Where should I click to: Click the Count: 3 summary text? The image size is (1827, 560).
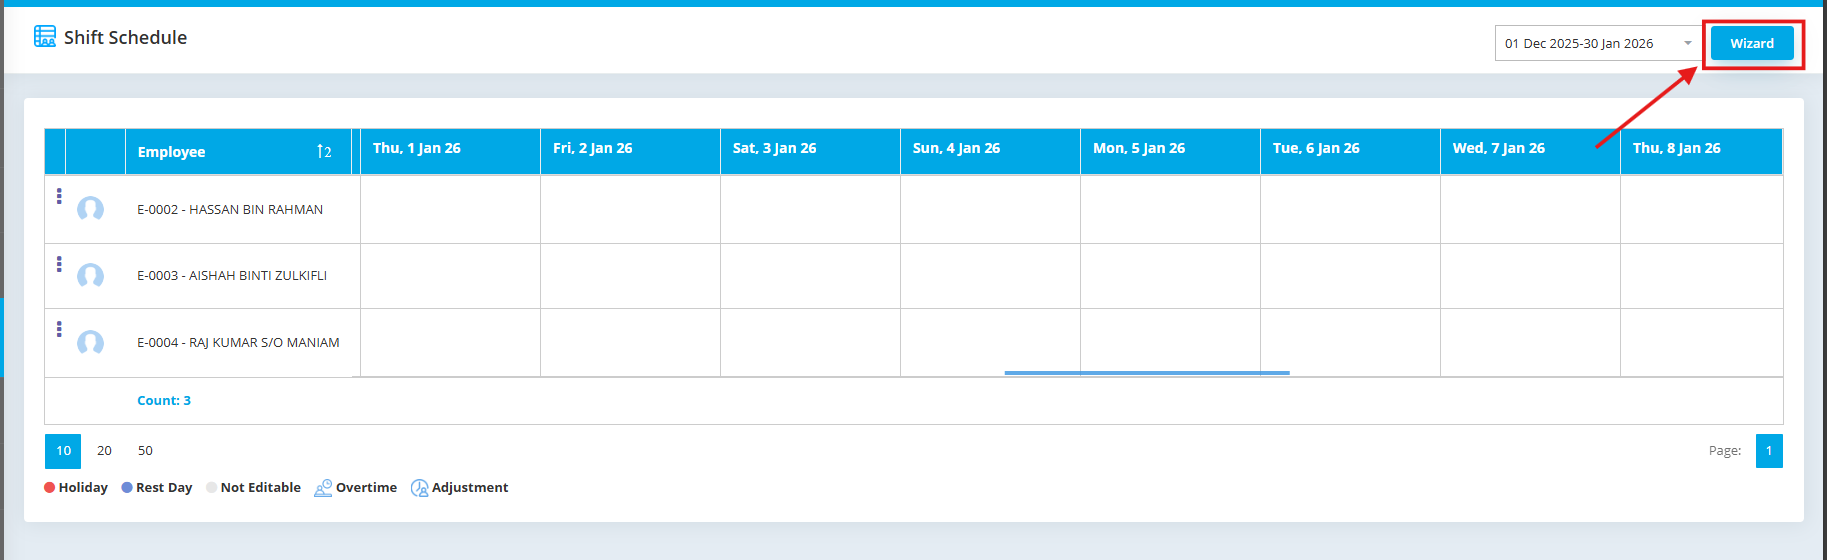[164, 401]
